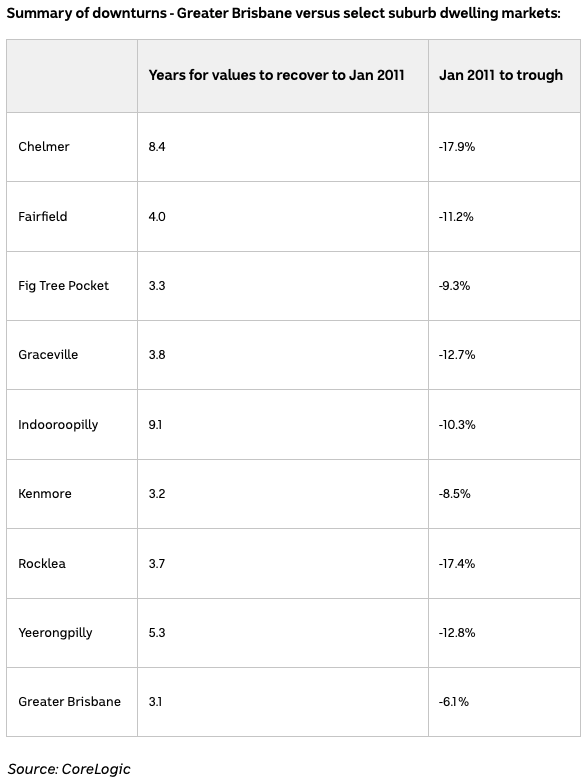This screenshot has height=780, width=588.
Task: Select Kenmore's -8.5% trough value
Action: click(x=454, y=494)
